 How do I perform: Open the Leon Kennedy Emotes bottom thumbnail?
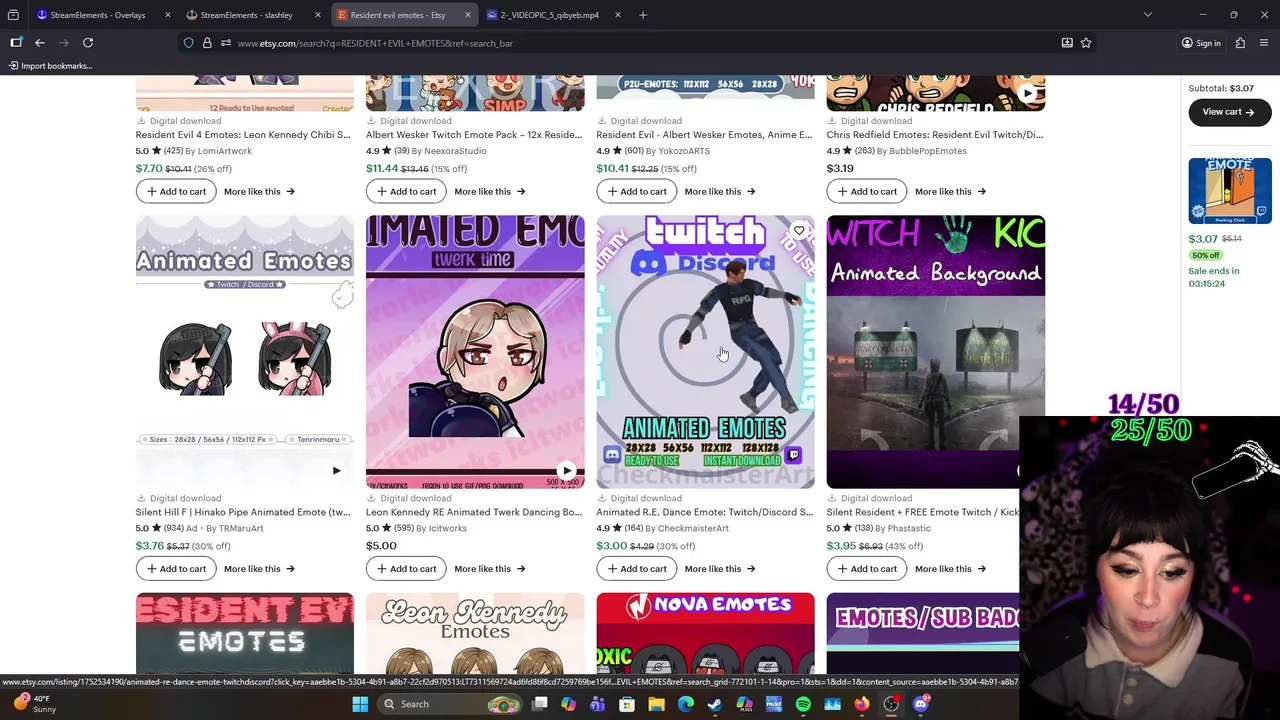click(475, 633)
